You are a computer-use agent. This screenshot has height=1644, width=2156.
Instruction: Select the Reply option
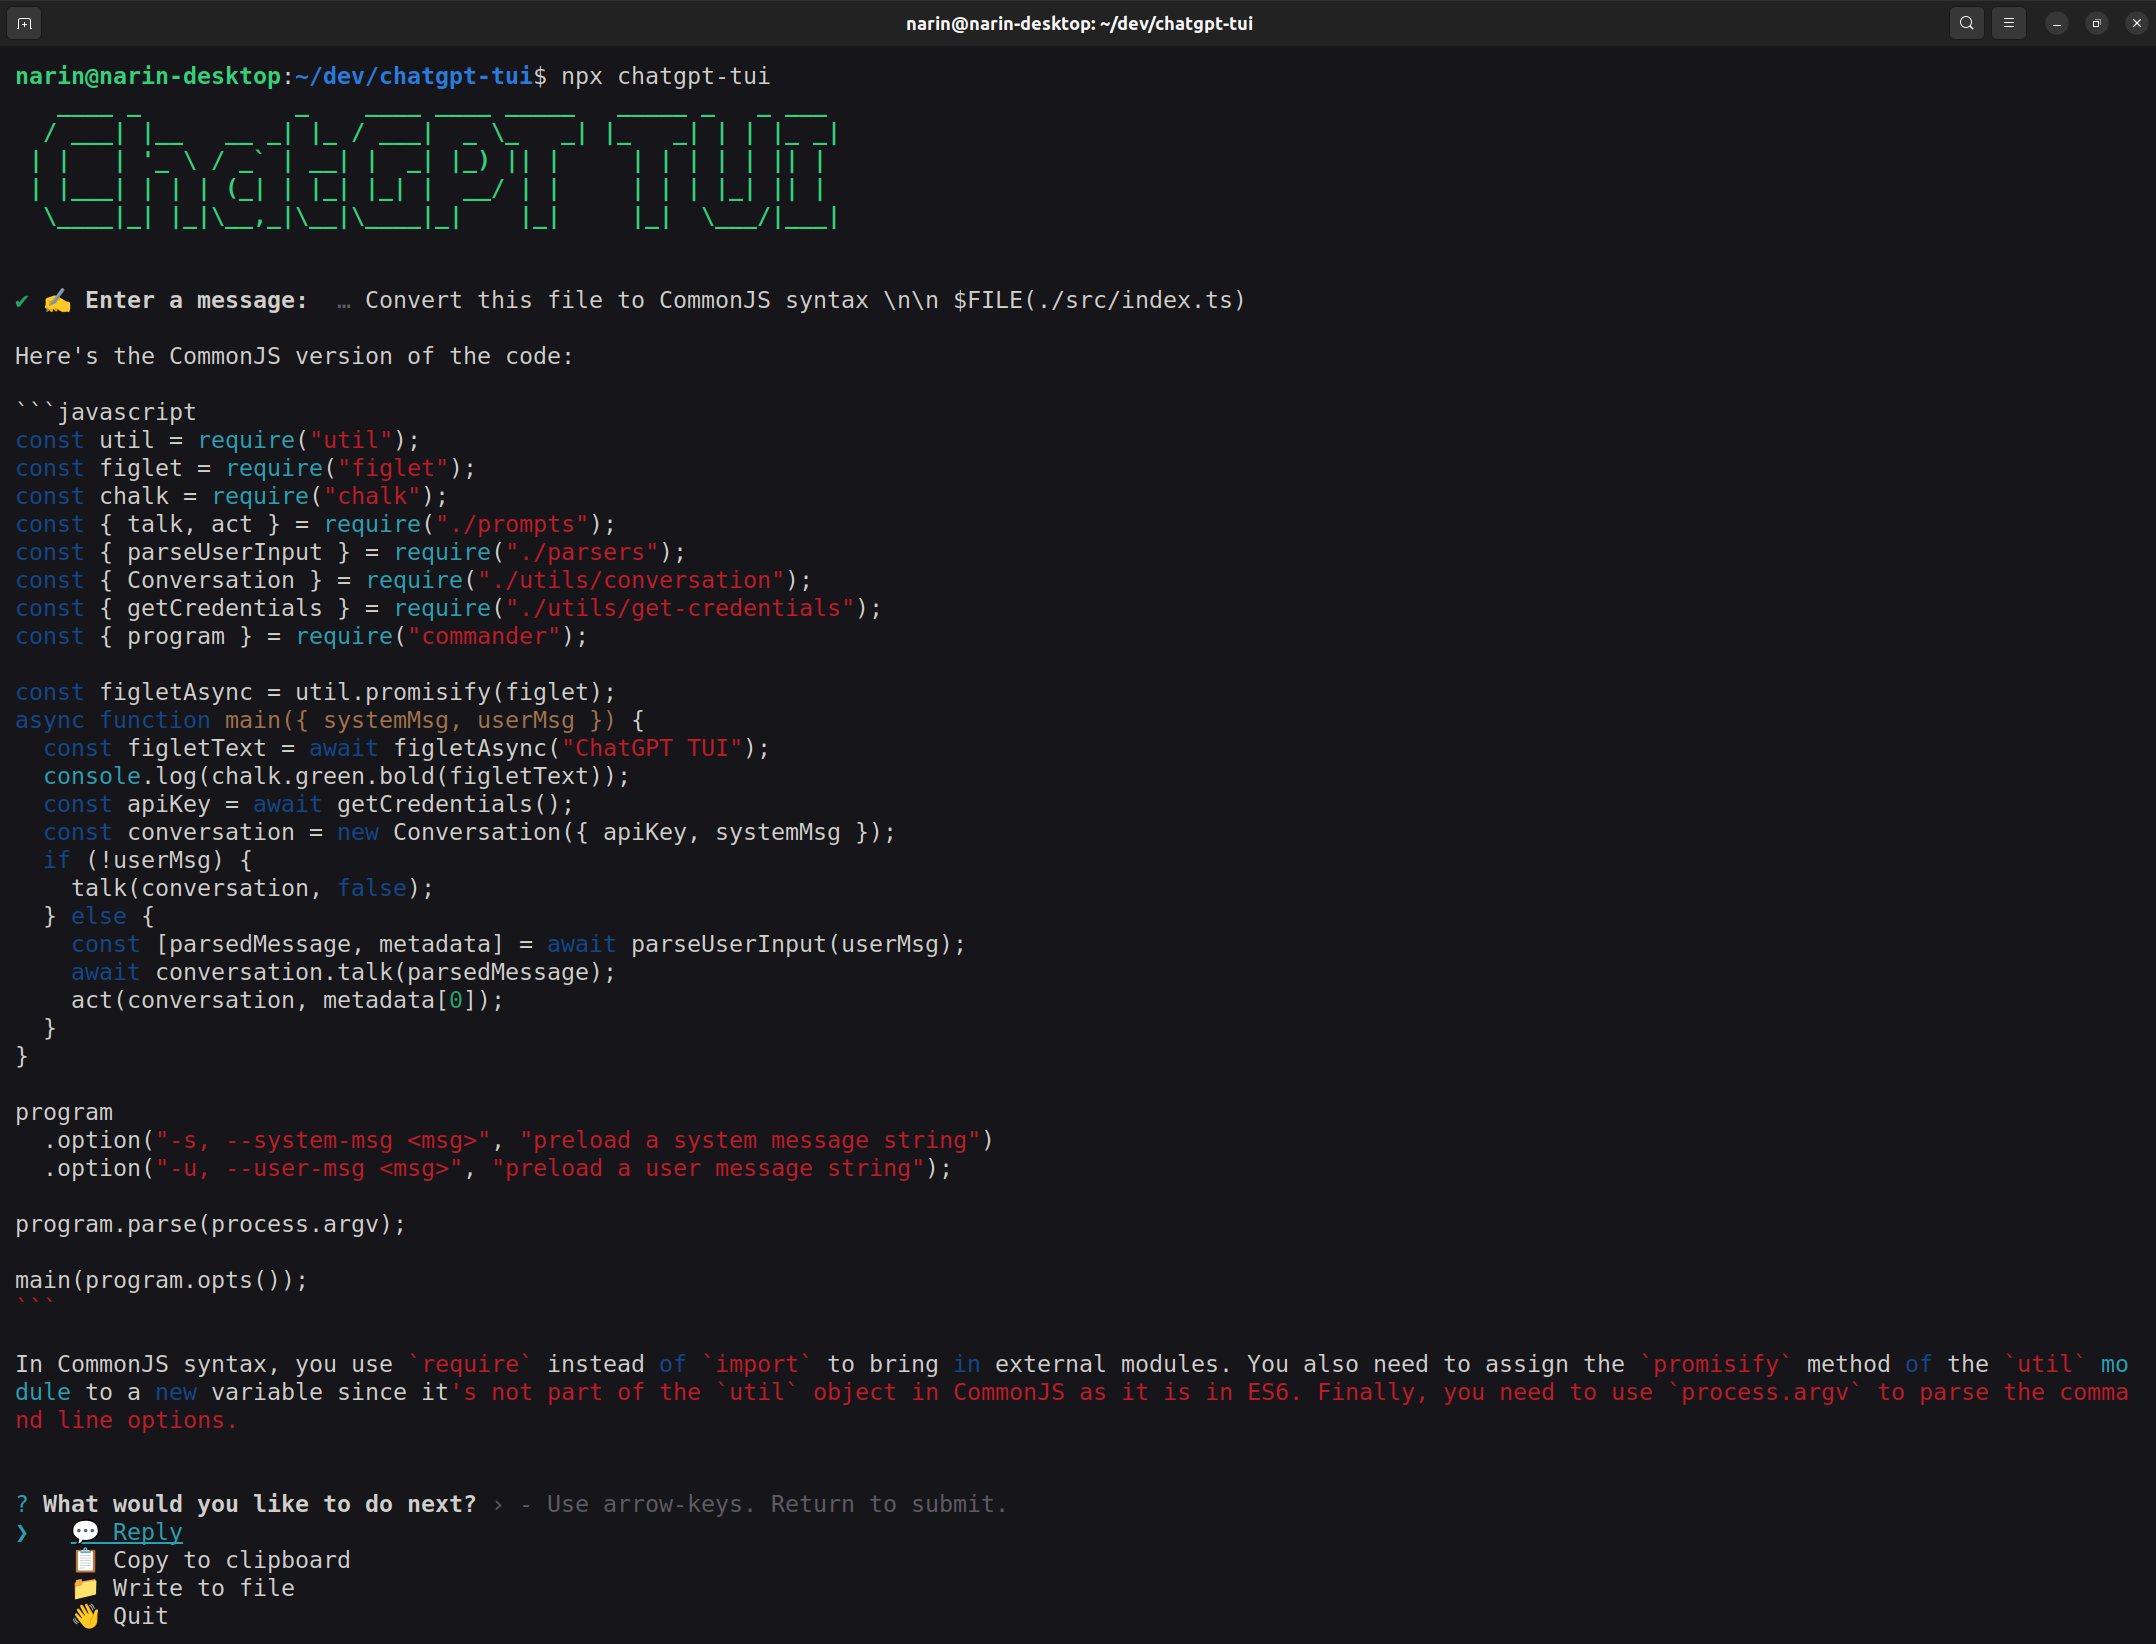coord(147,1532)
